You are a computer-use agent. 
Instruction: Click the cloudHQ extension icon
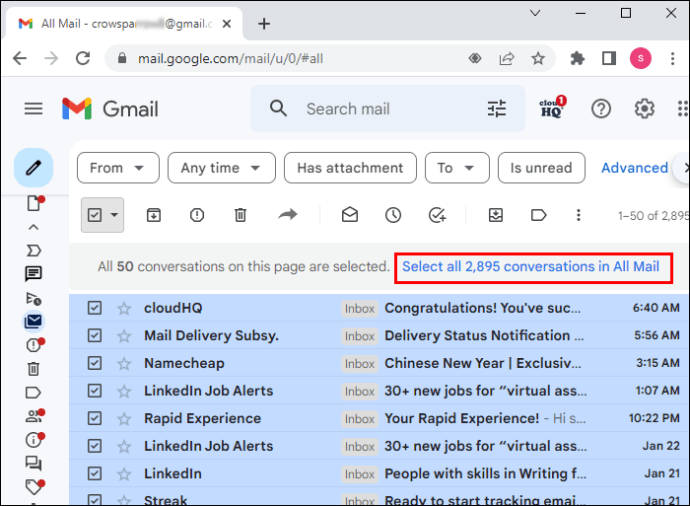point(552,107)
